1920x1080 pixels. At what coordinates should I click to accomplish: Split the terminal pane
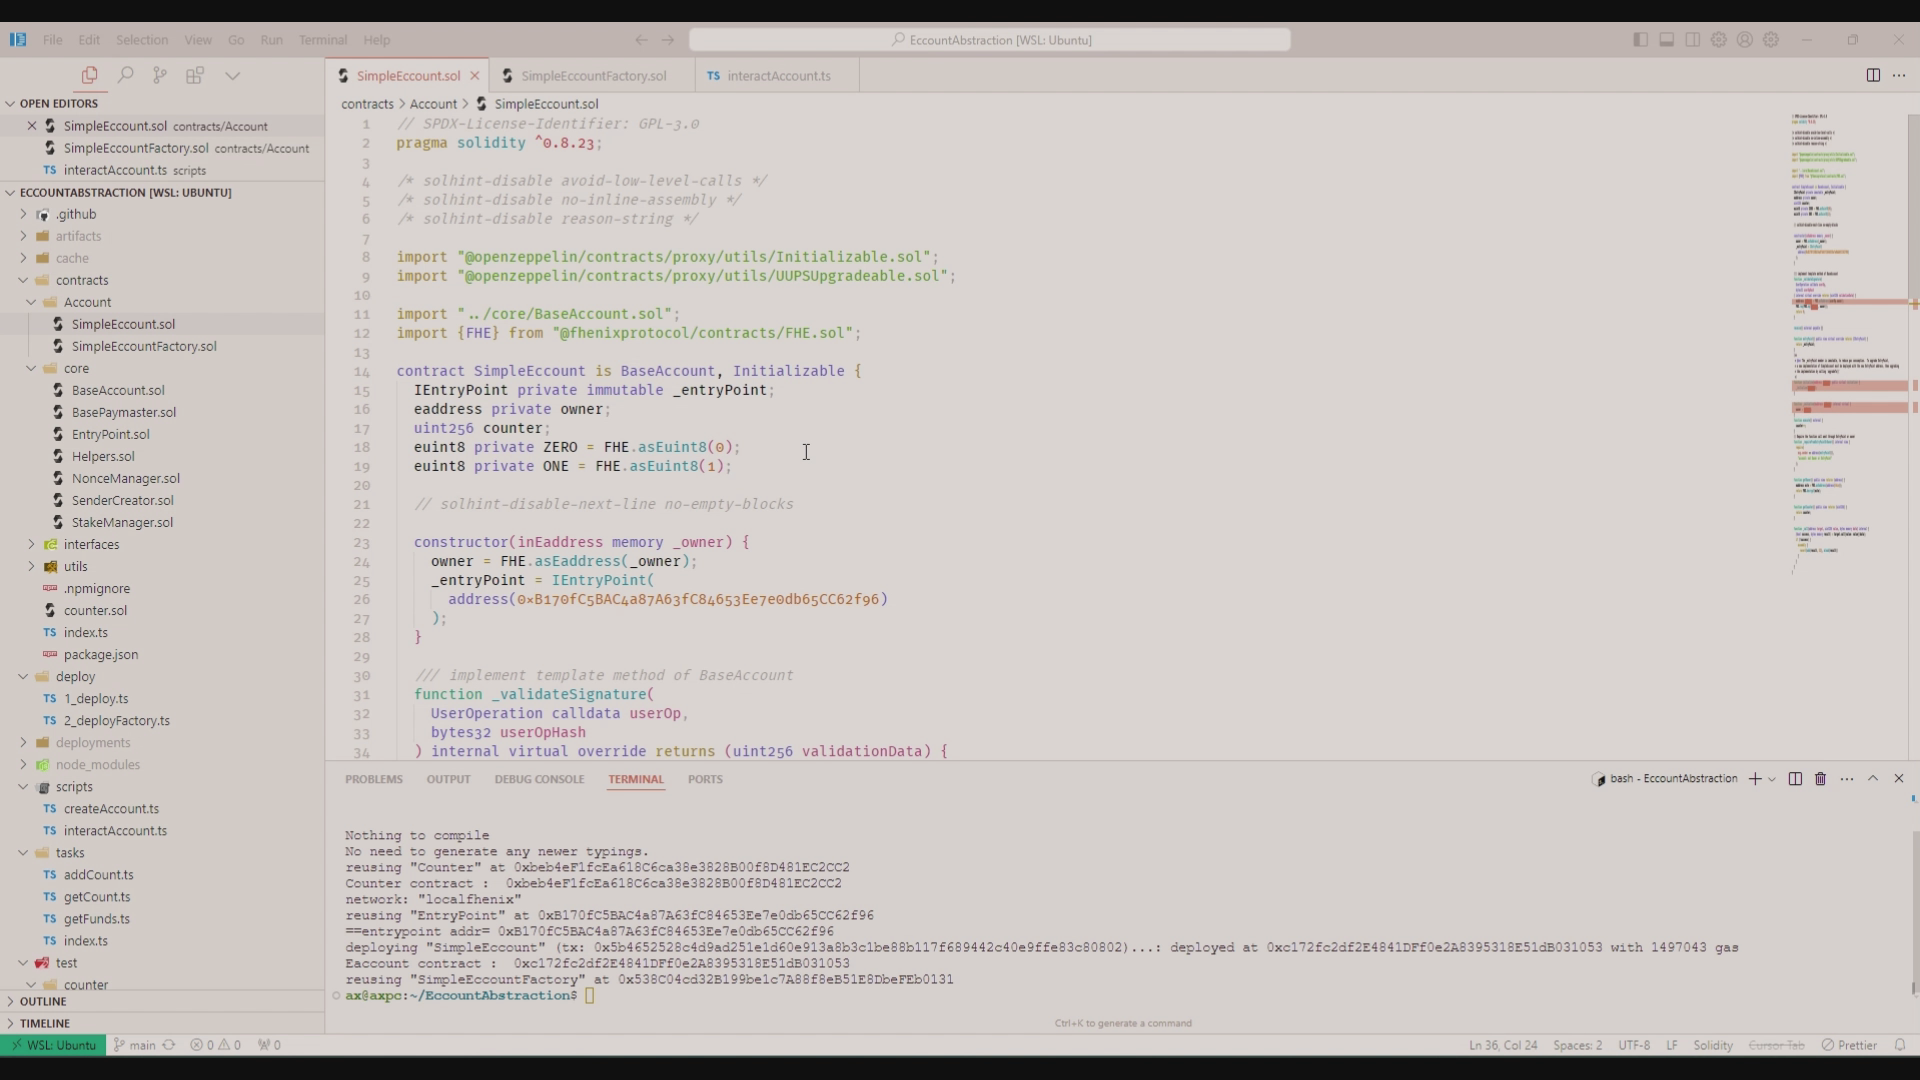(1795, 779)
